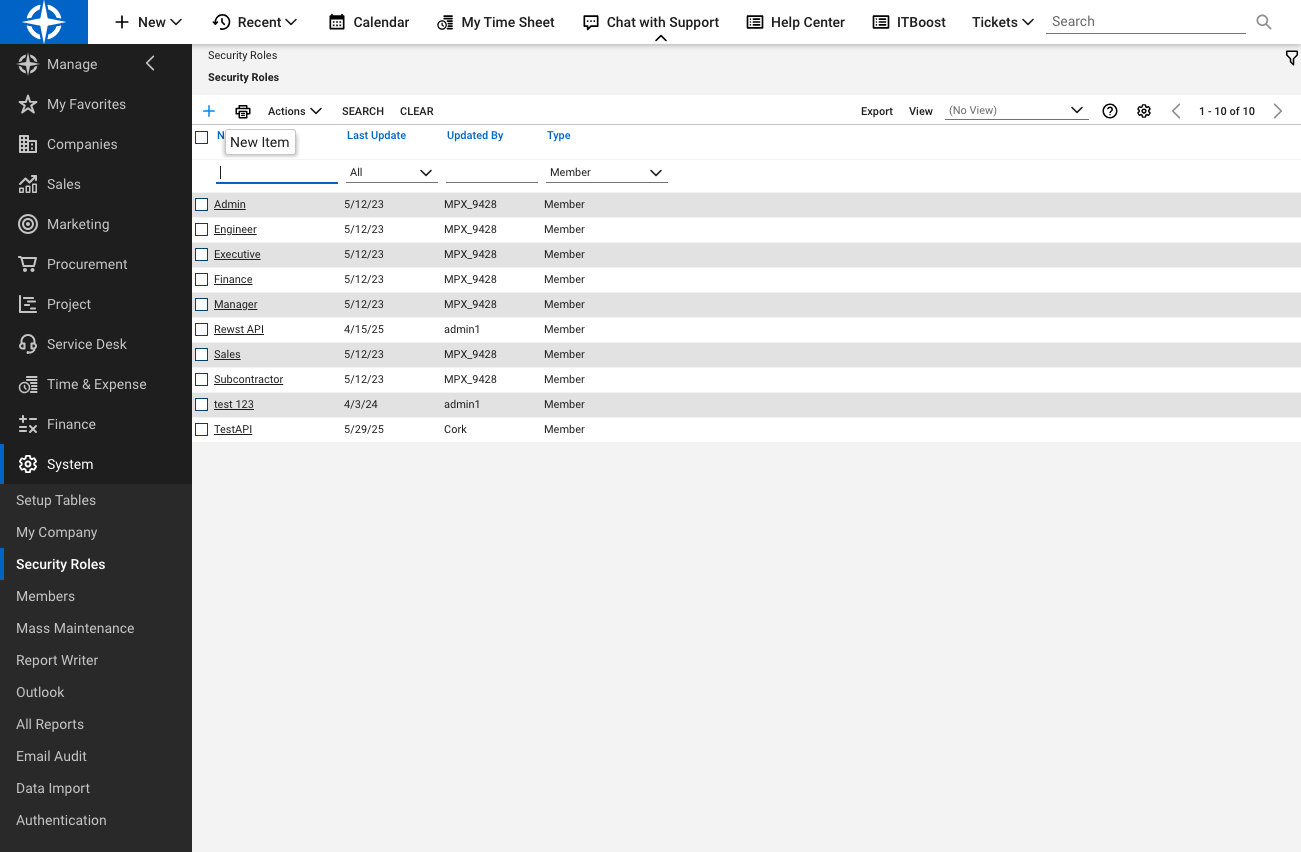
Task: Open Sales module in sidebar
Action: [63, 184]
